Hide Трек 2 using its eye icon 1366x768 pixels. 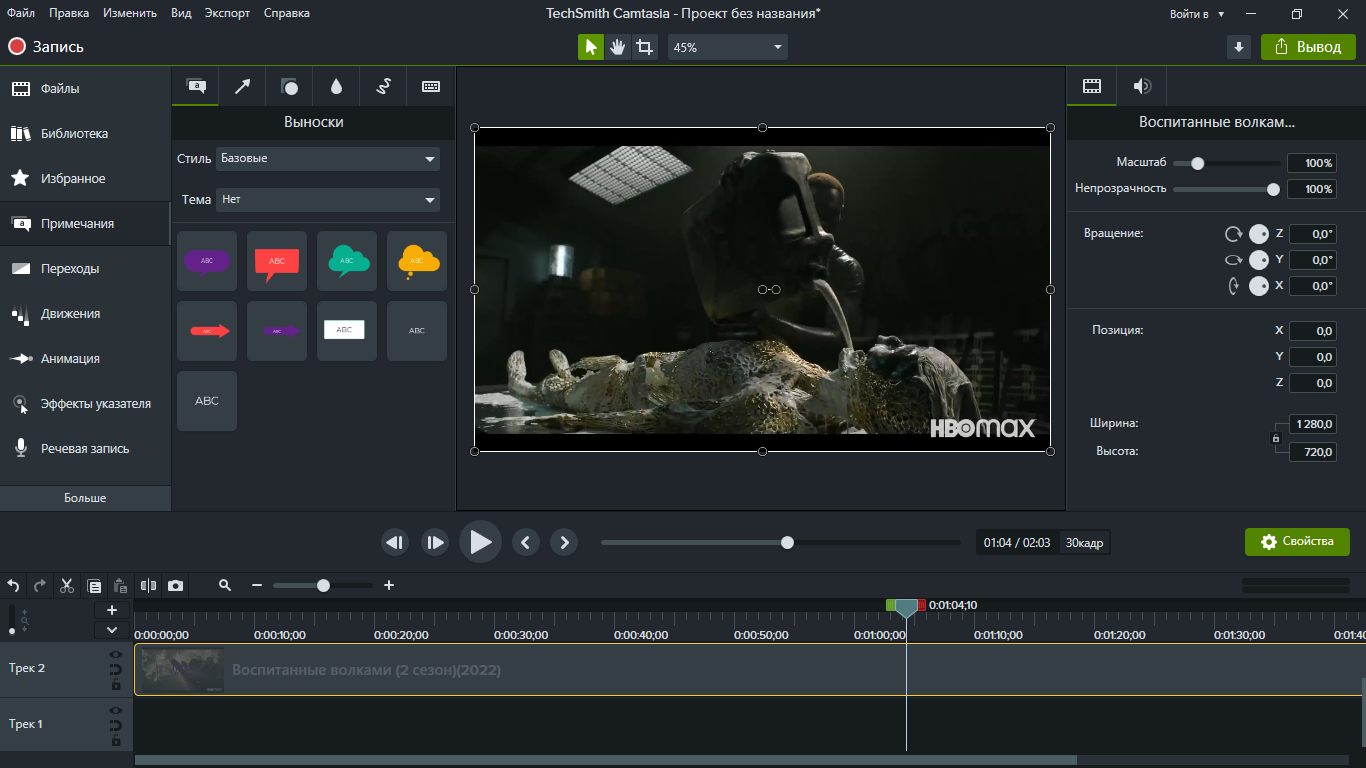(x=116, y=655)
